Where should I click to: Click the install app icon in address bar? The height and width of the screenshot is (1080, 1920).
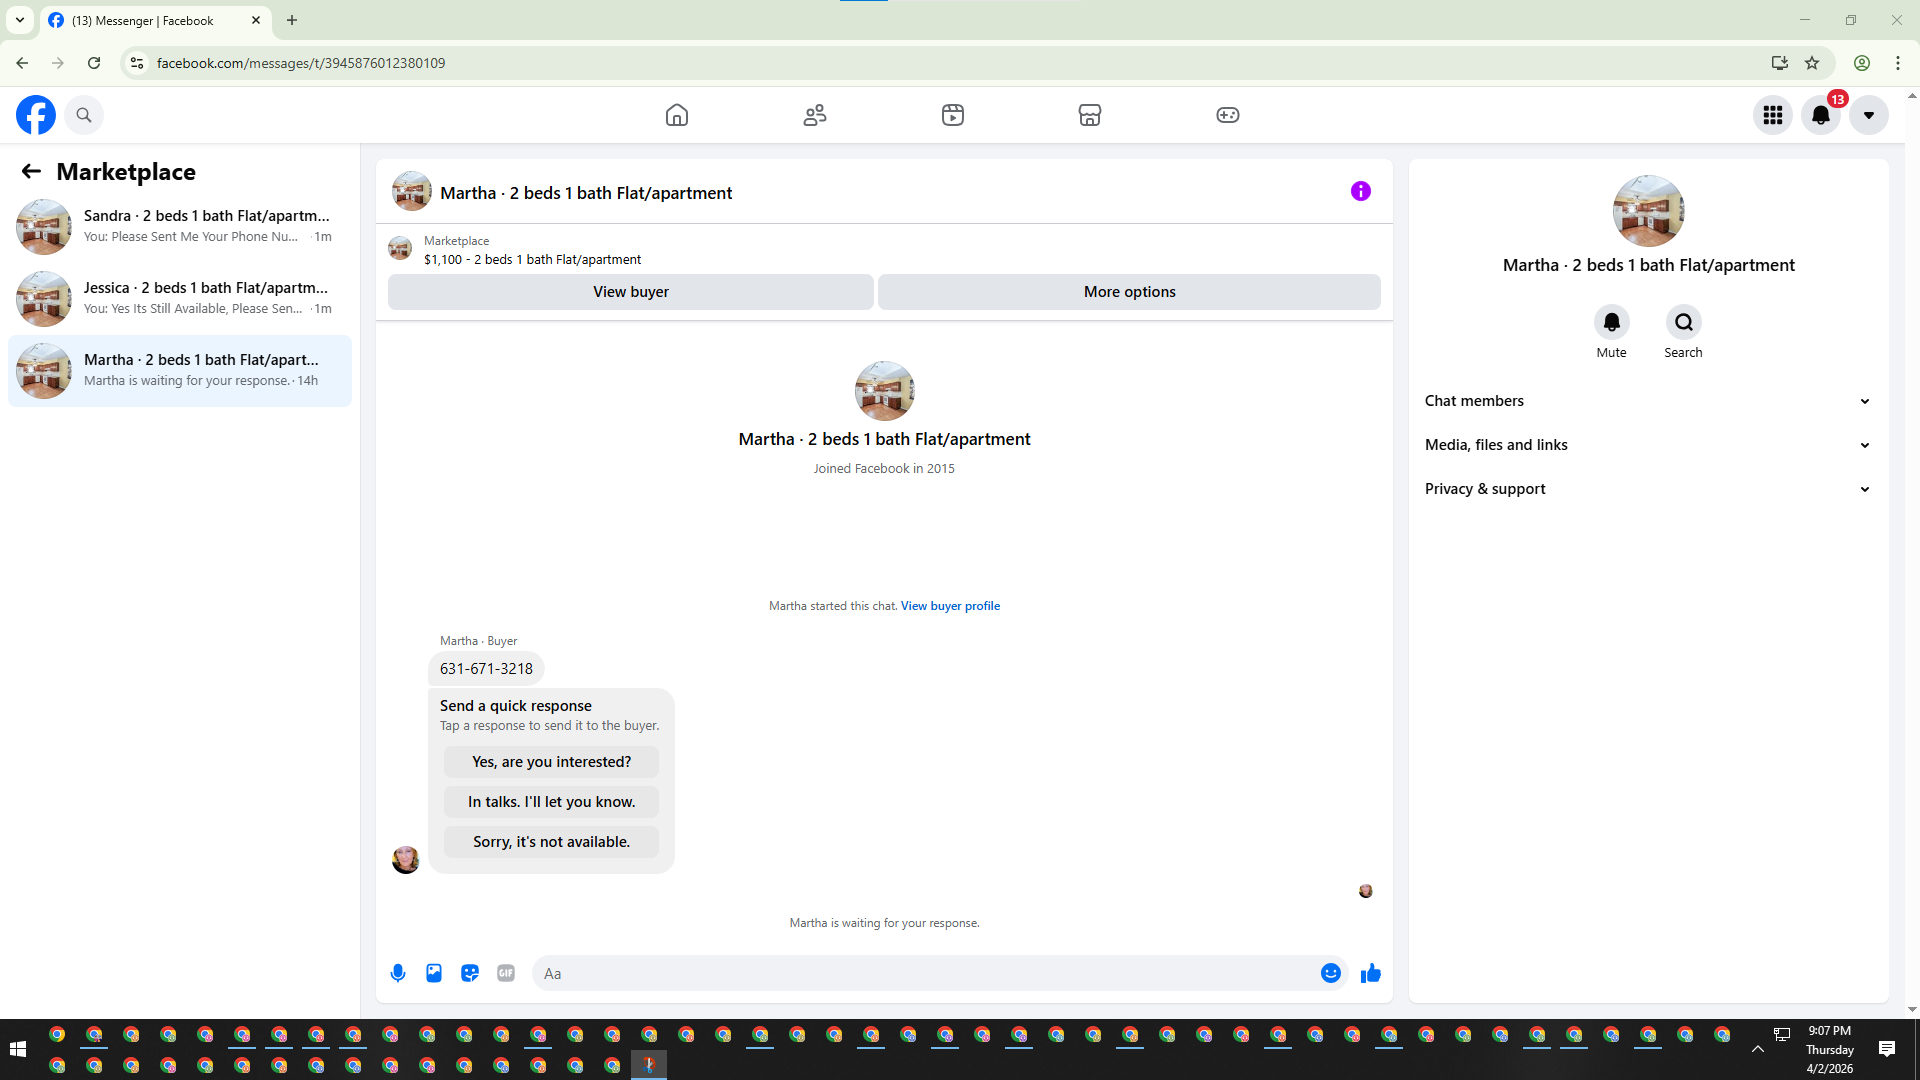1780,63
